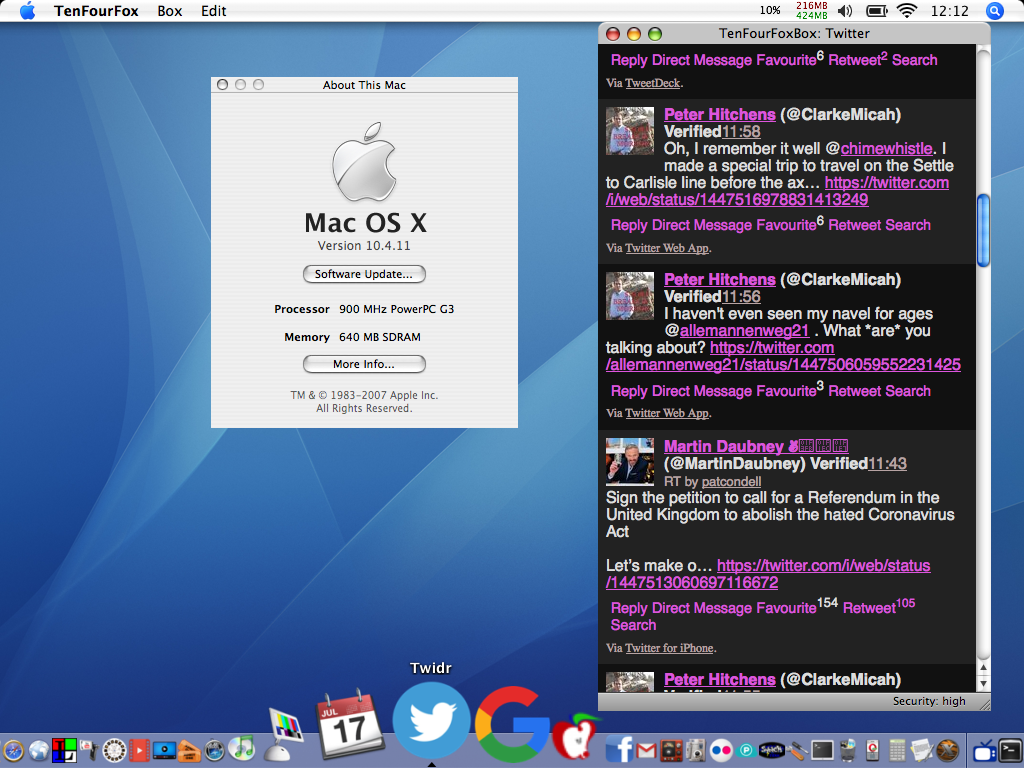Open the Twitter for iPhone source link
The image size is (1024, 768).
(x=669, y=648)
